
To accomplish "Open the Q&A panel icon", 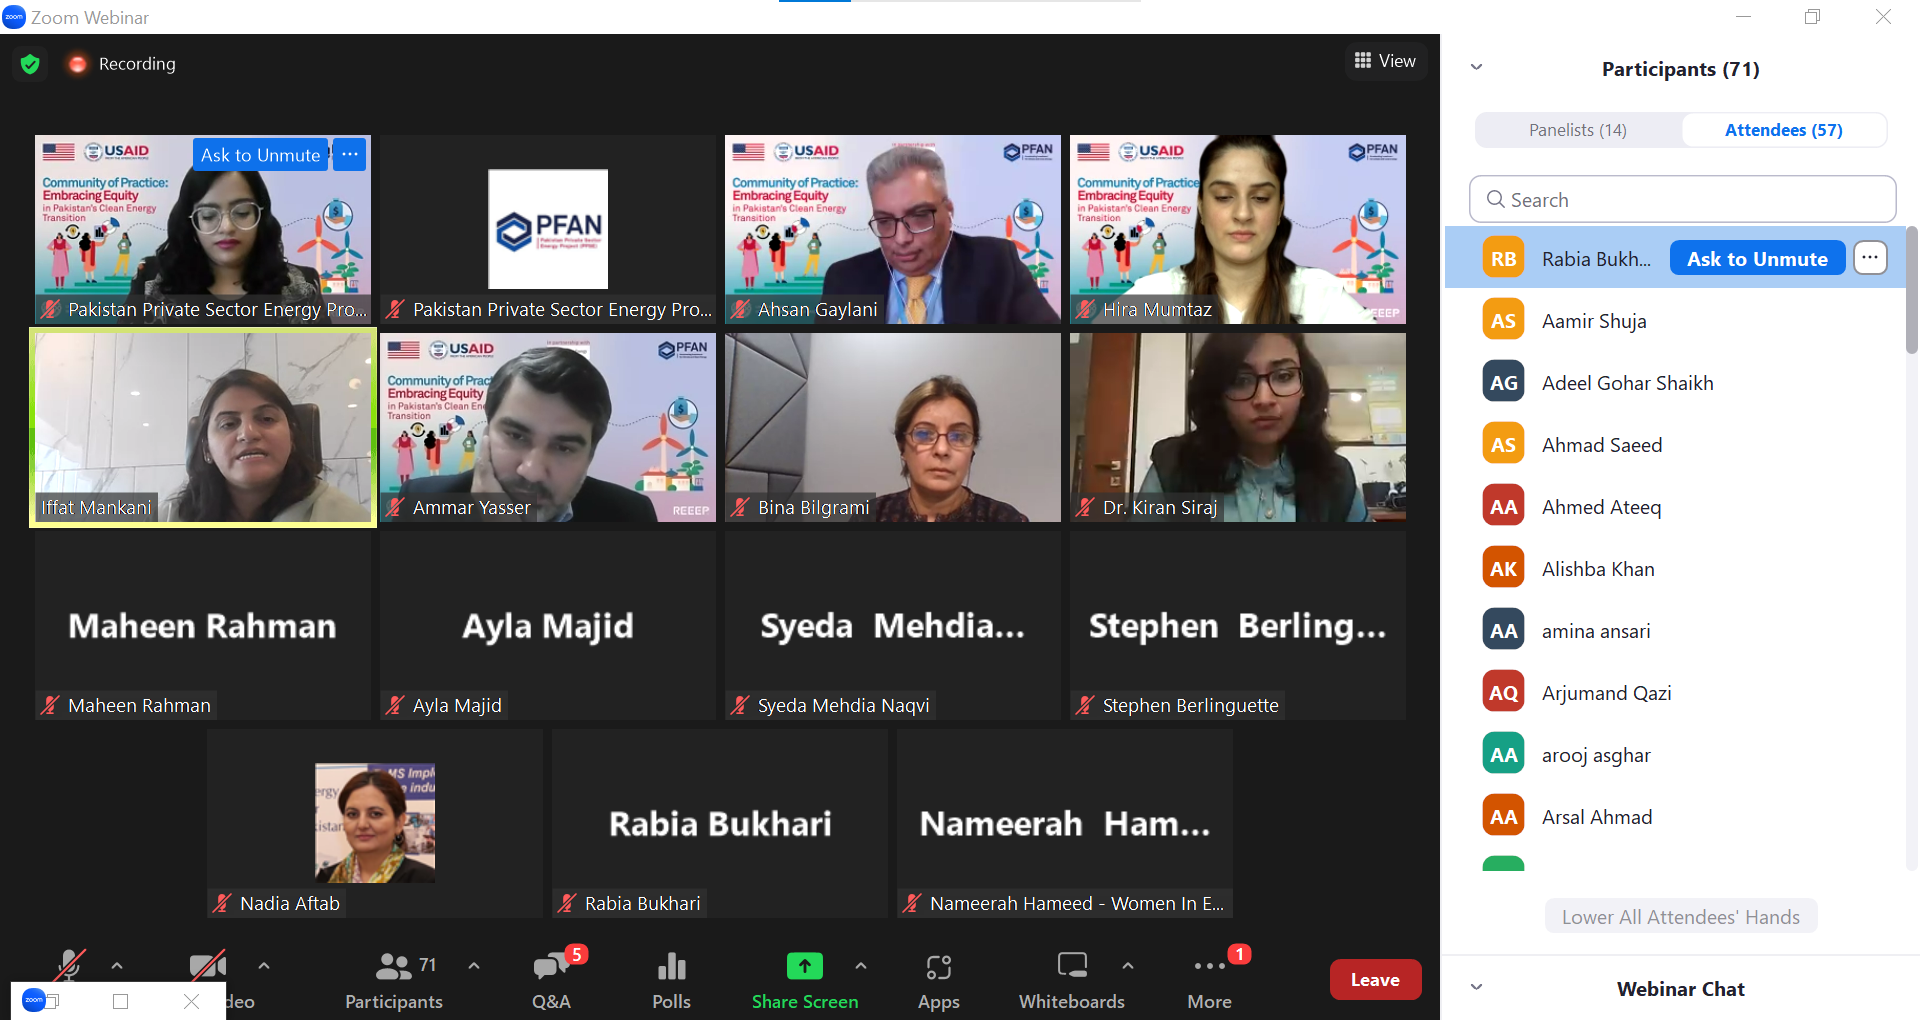I will pos(551,966).
